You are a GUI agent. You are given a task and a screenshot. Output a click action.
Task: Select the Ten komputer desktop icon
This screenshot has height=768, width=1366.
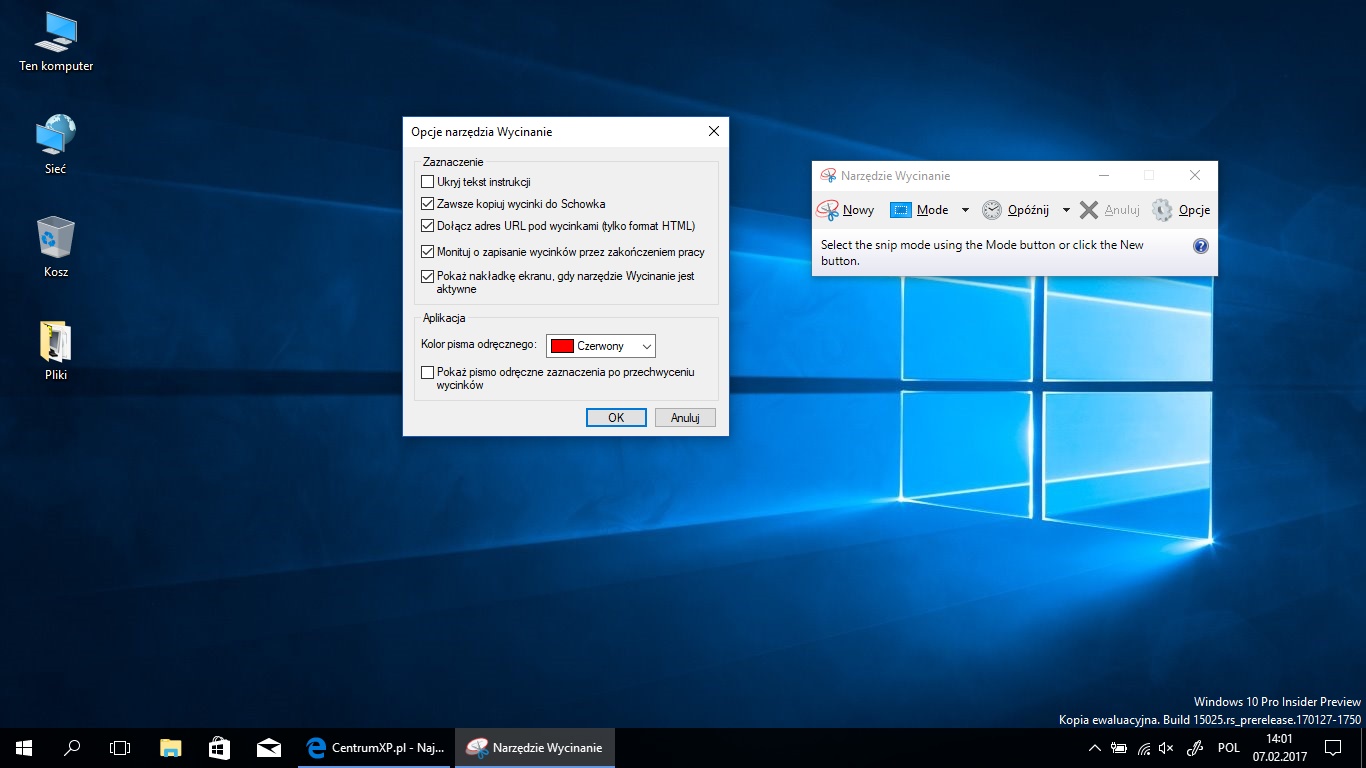[56, 43]
